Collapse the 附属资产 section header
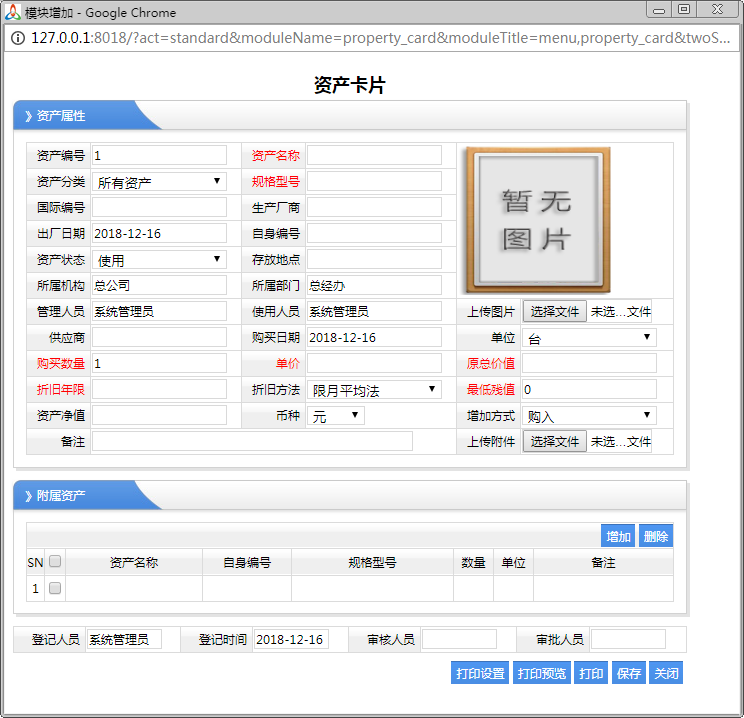 click(60, 496)
